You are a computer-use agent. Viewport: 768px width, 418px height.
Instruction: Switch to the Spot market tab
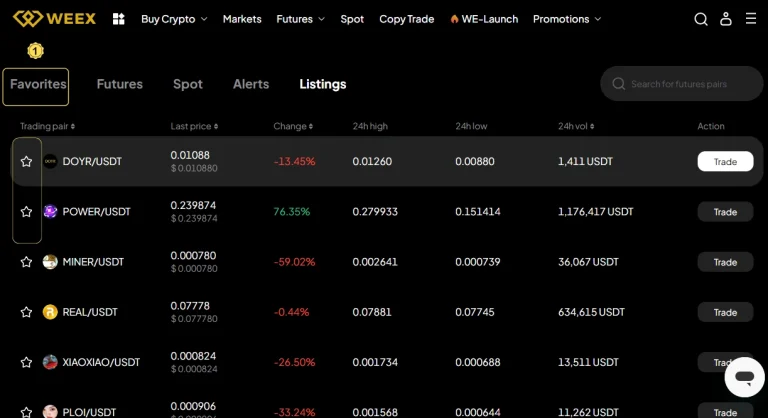tap(188, 84)
